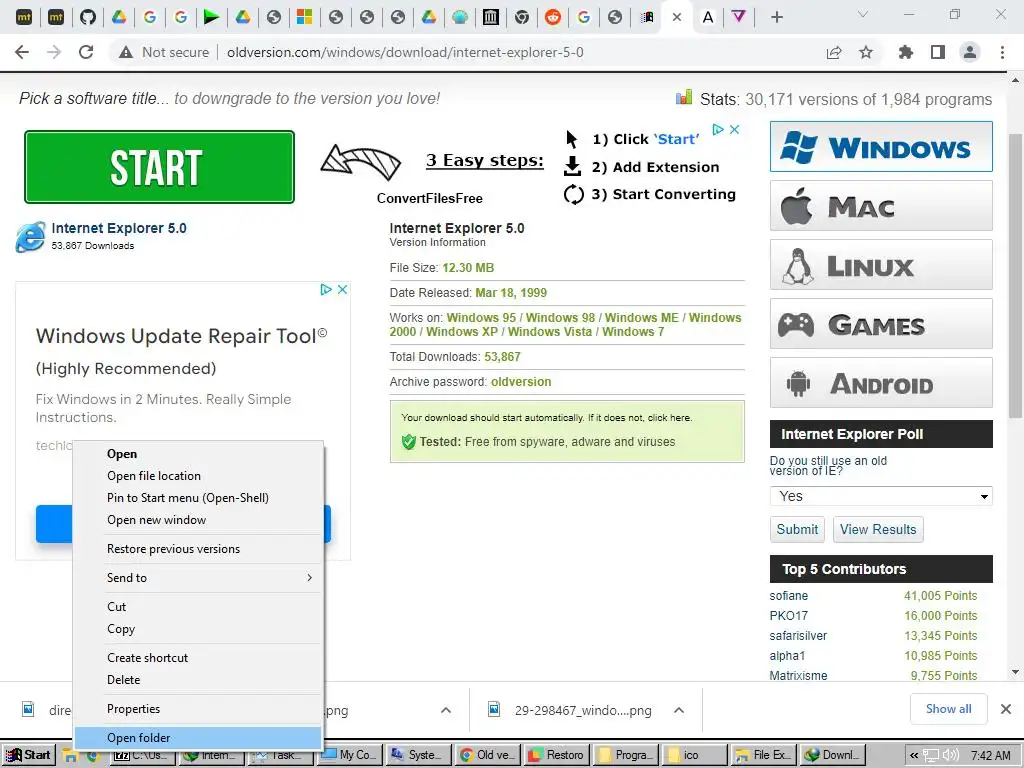Show all downloads
This screenshot has width=1024, height=768.
point(948,709)
